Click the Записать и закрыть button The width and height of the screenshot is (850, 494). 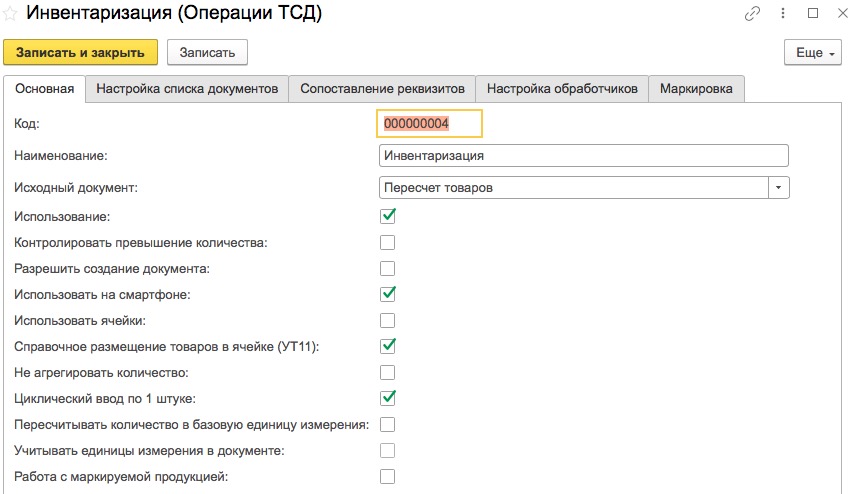coord(80,53)
